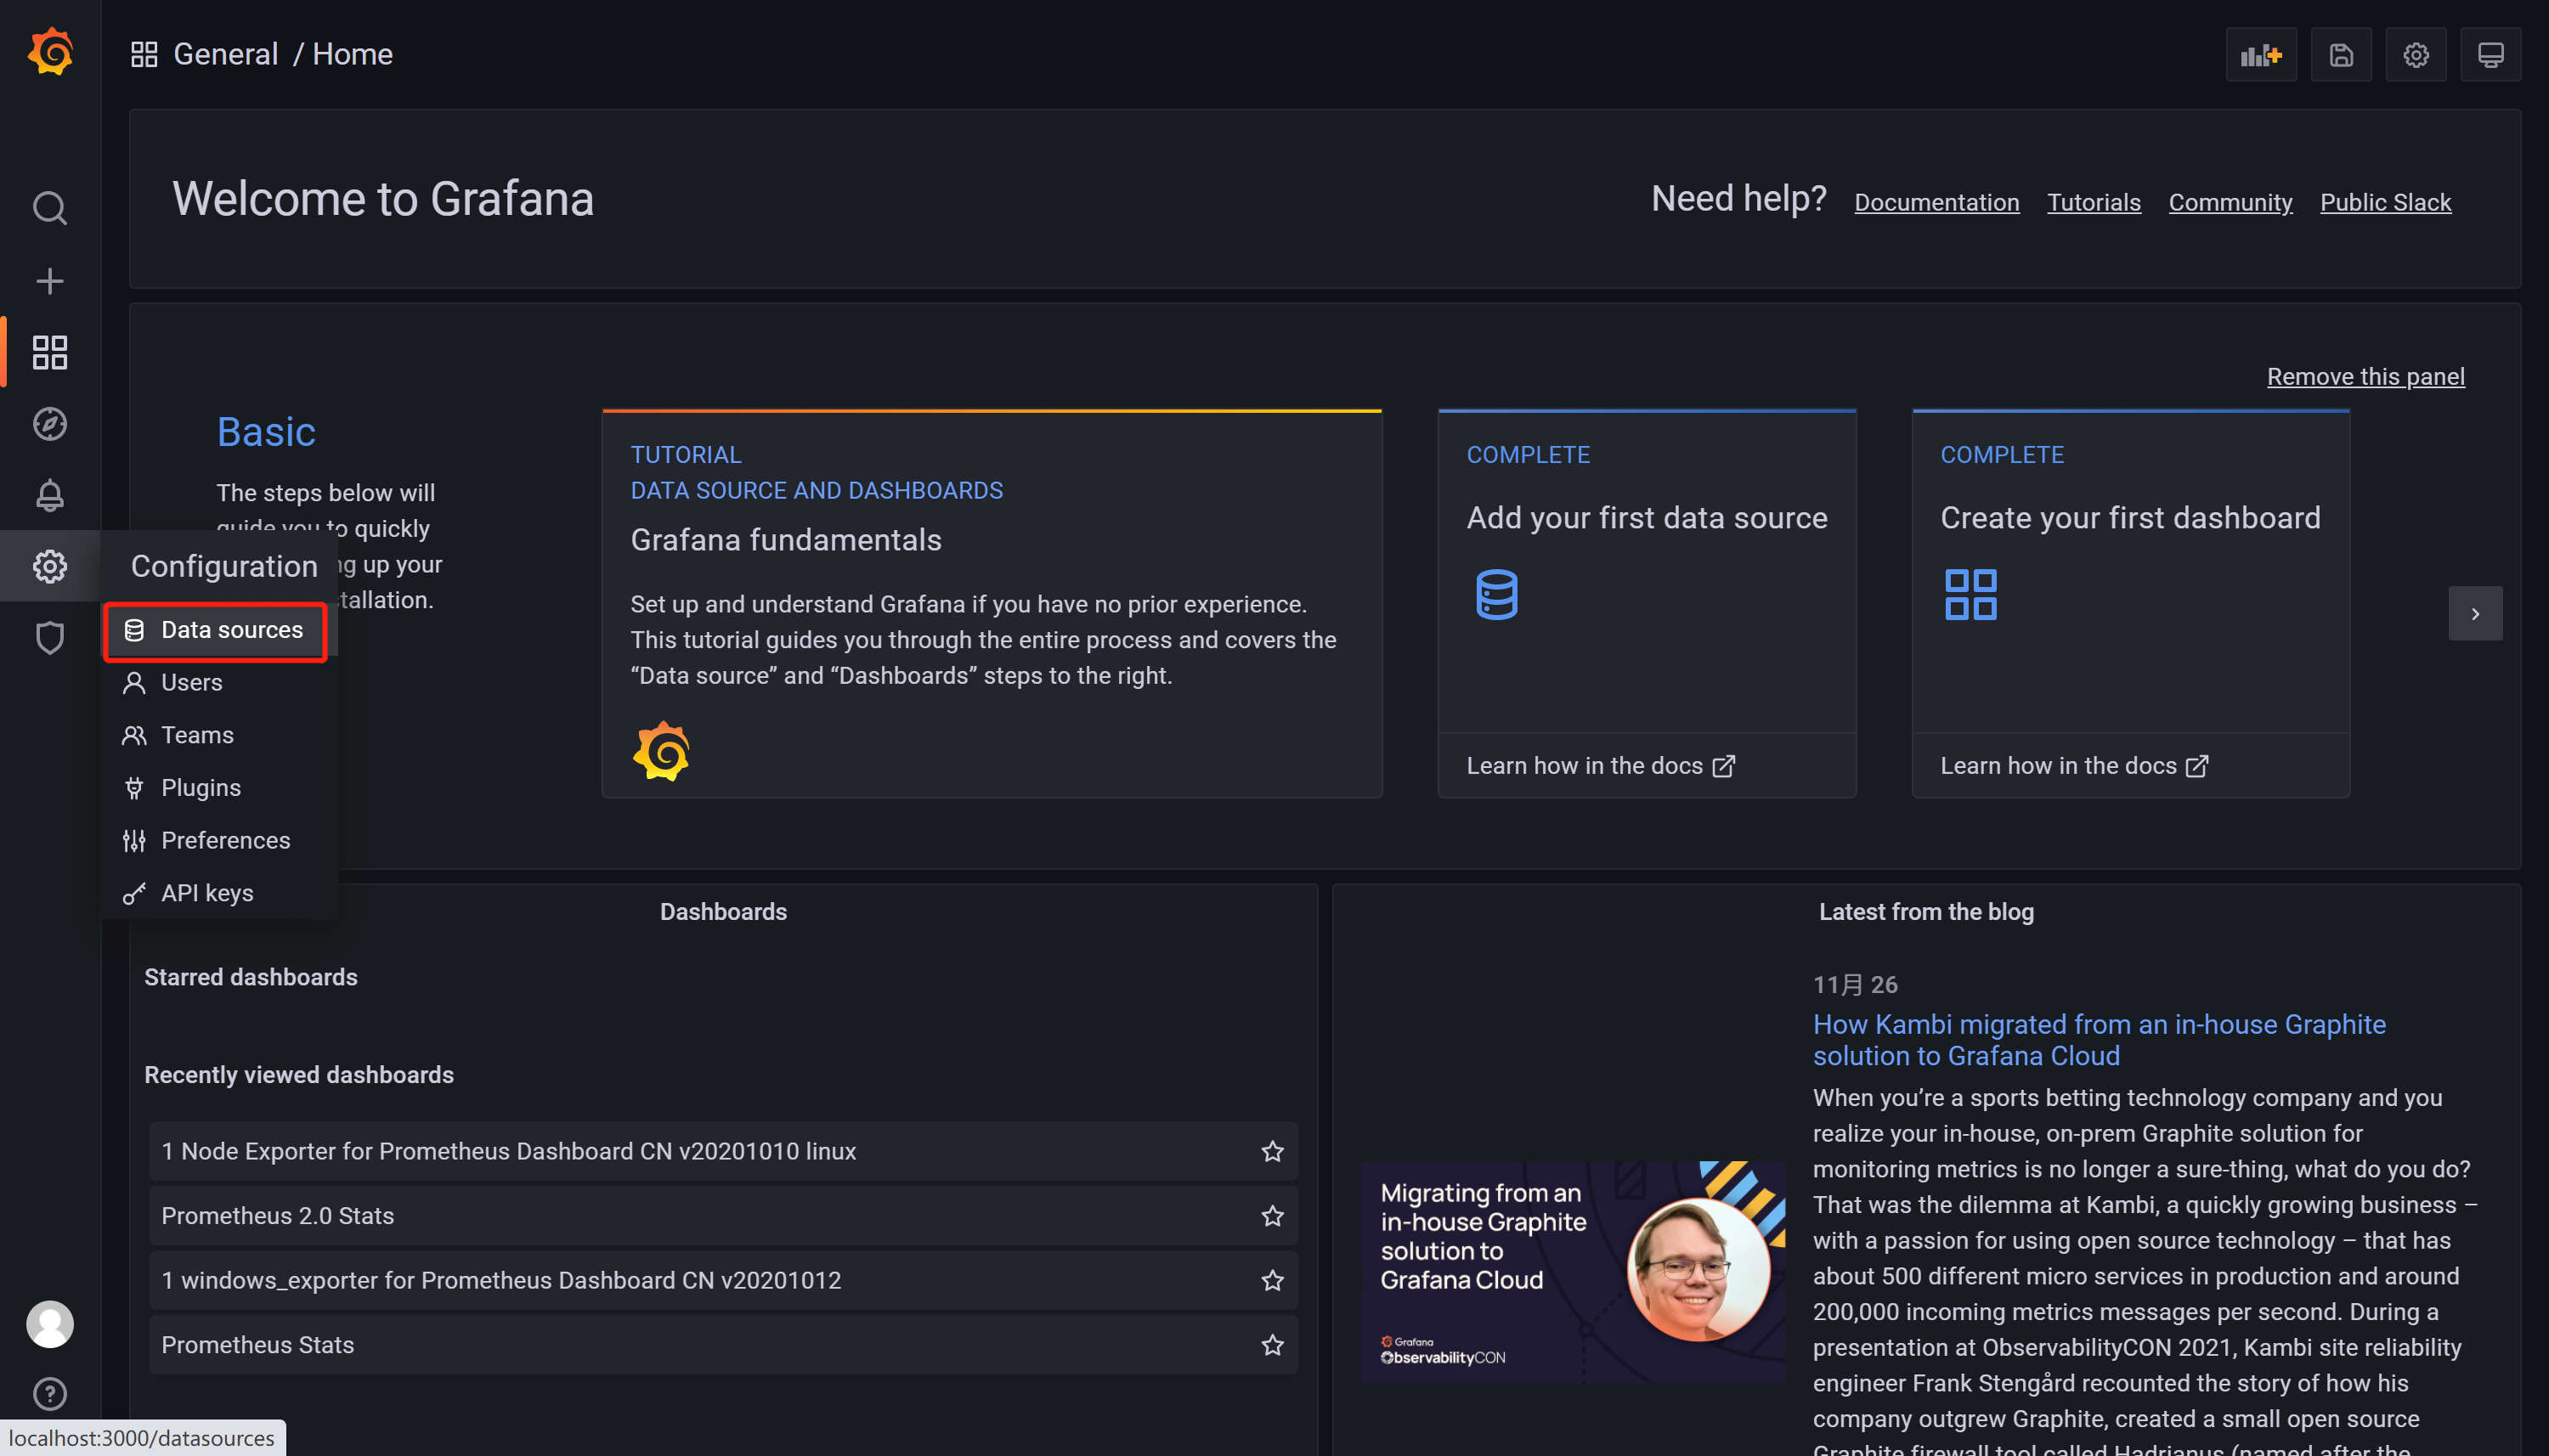
Task: Open the Dashboards four-squares sidebar icon
Action: coord(50,353)
